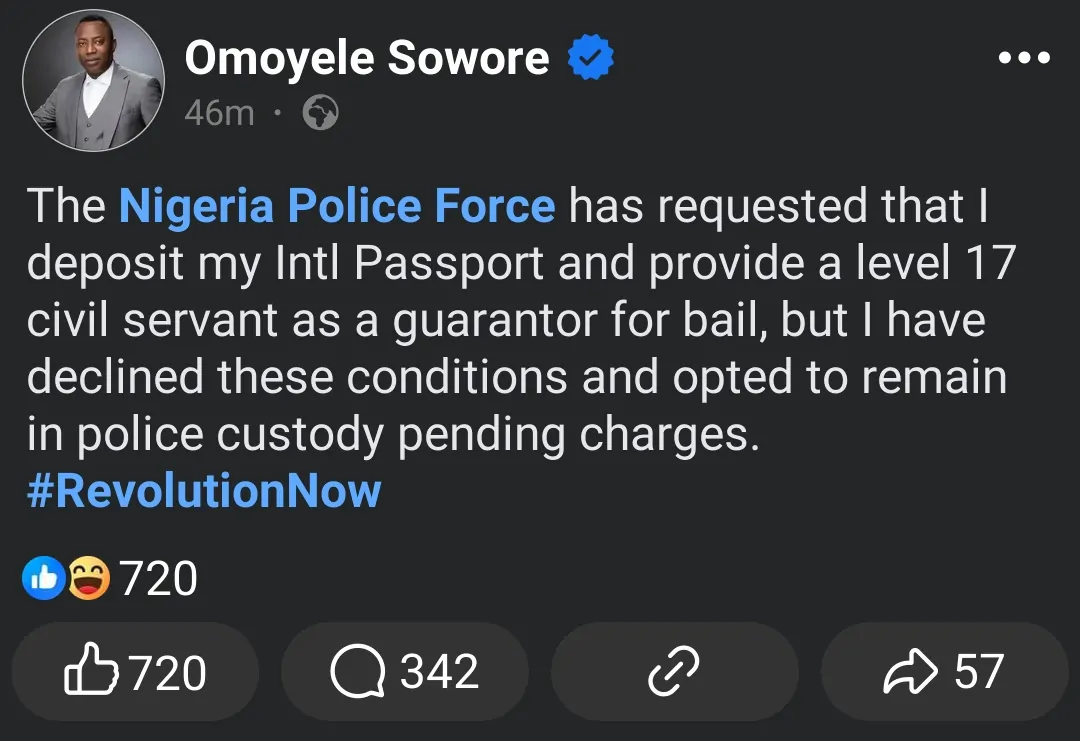Tap the 720 count in the Like button
The image size is (1080, 741).
pos(168,672)
